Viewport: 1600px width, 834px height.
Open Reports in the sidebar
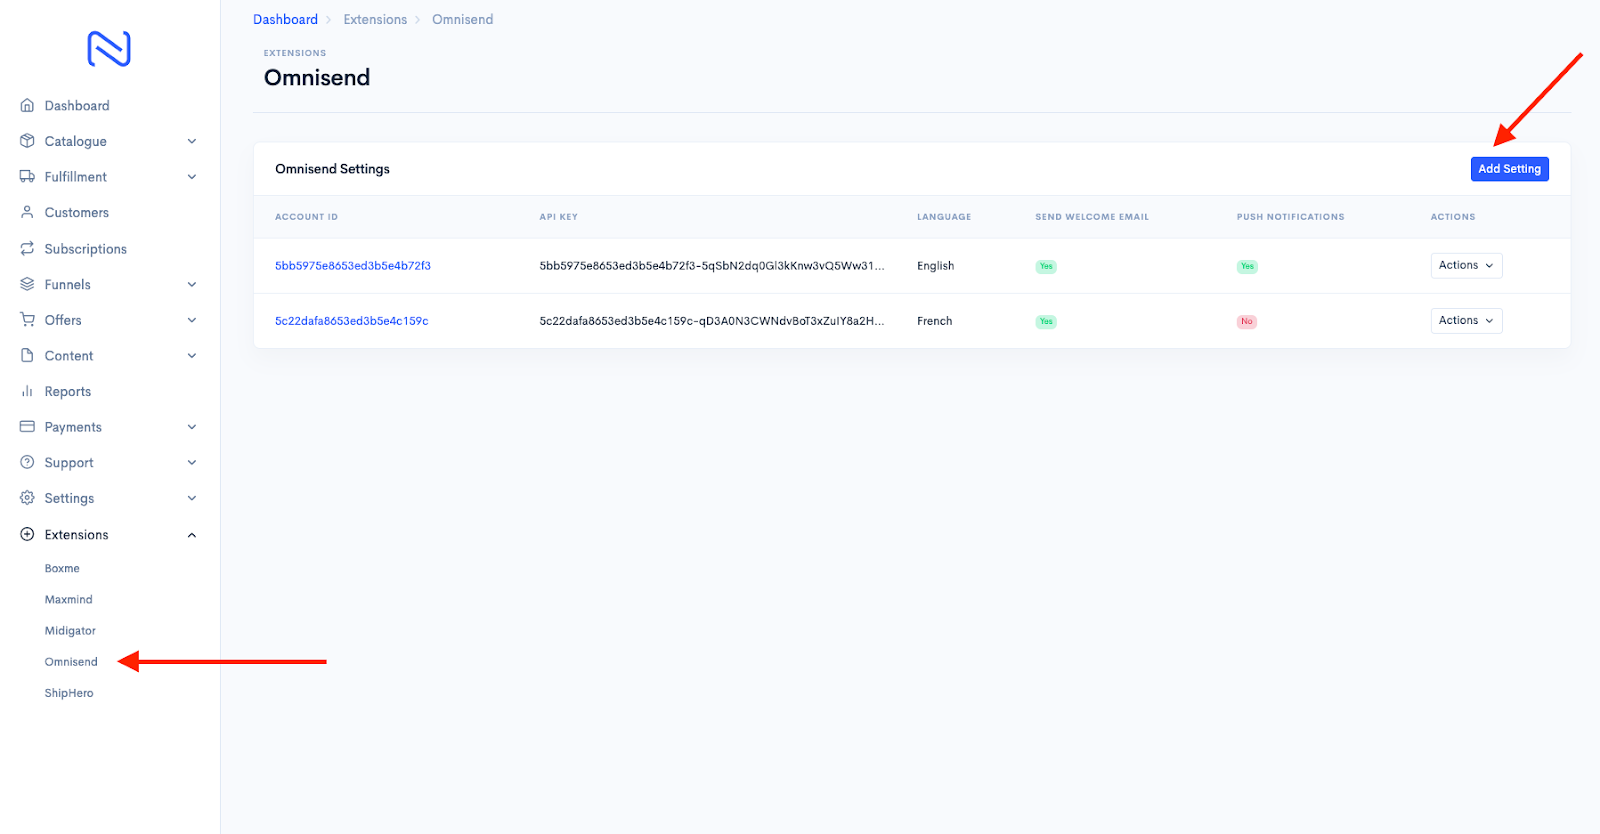coord(68,392)
